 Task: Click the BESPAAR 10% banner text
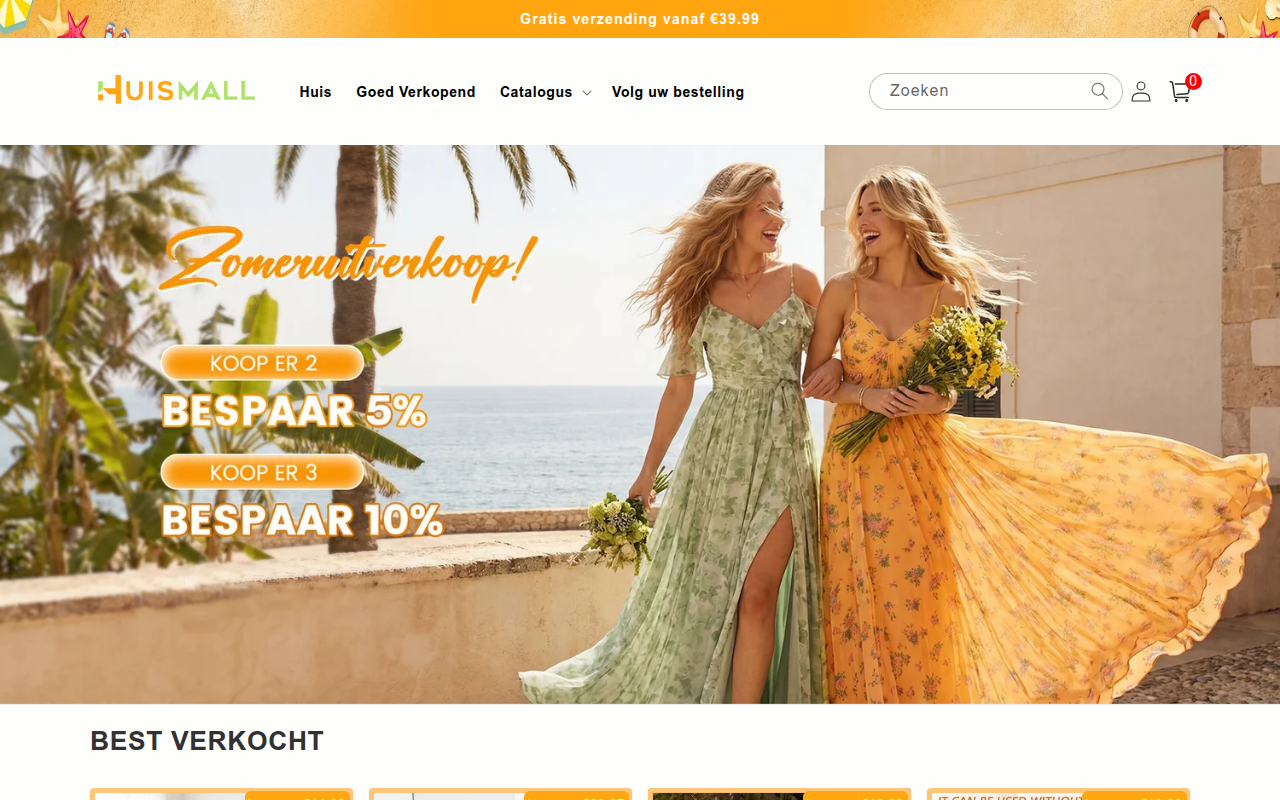point(302,520)
